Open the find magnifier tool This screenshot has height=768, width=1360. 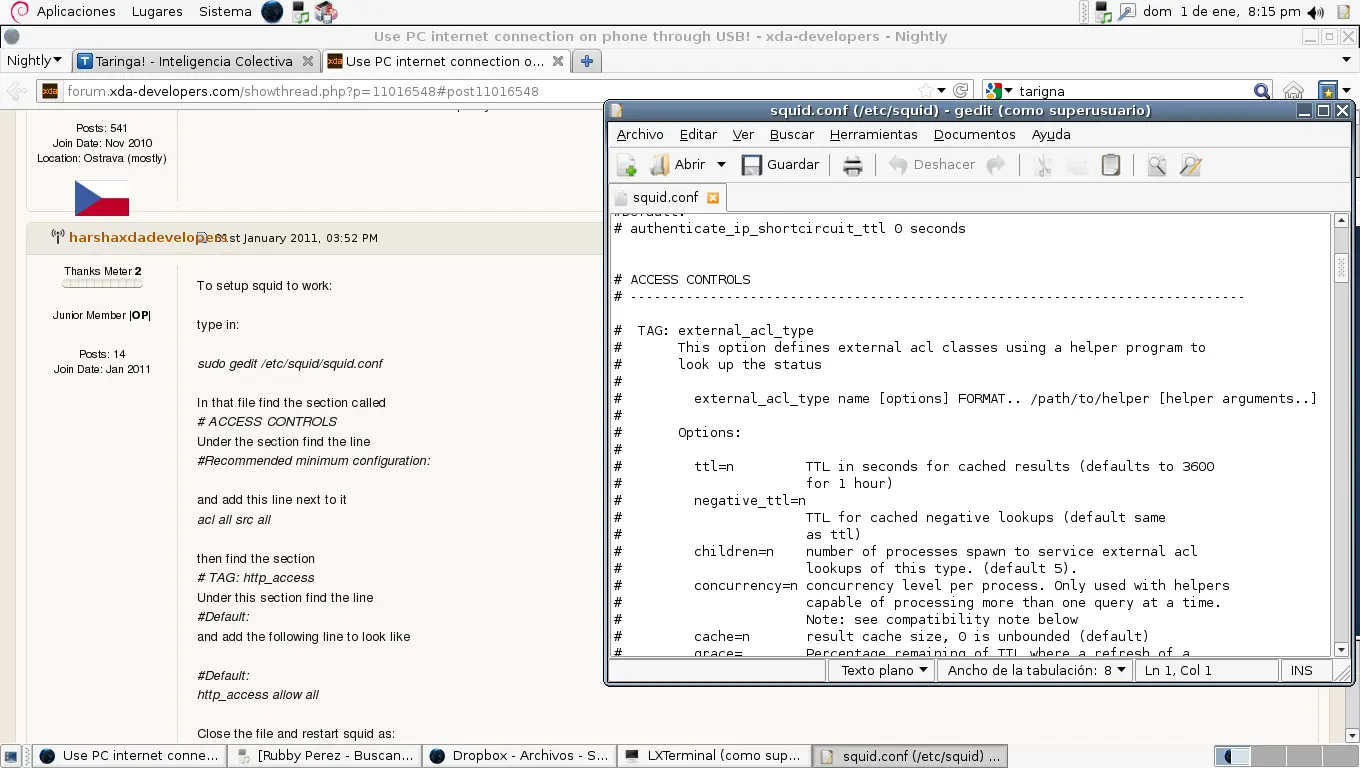pos(1156,165)
